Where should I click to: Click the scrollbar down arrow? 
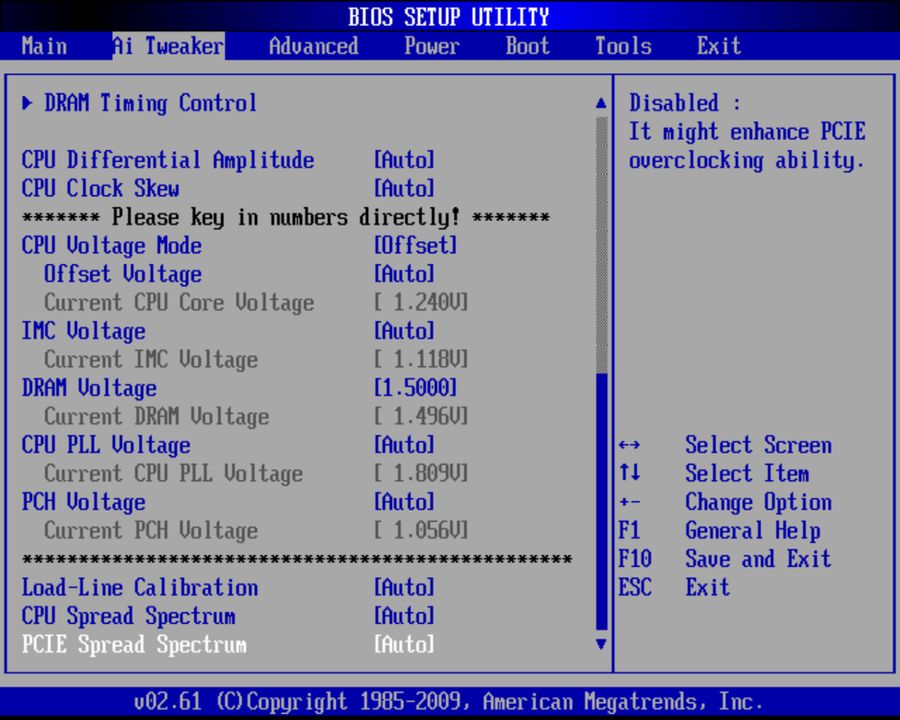pos(601,644)
